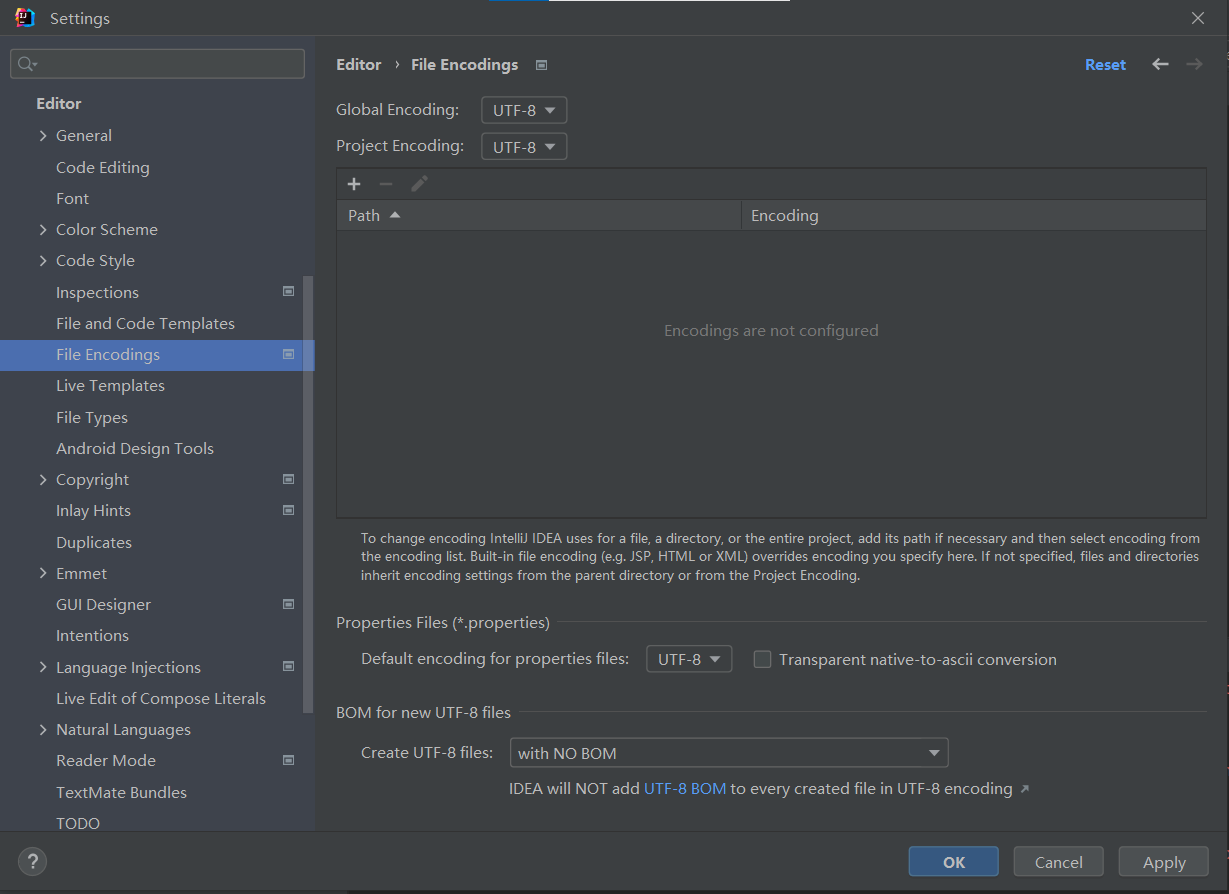The width and height of the screenshot is (1229, 894).
Task: Click project icon on Reader Mode row
Action: [288, 760]
